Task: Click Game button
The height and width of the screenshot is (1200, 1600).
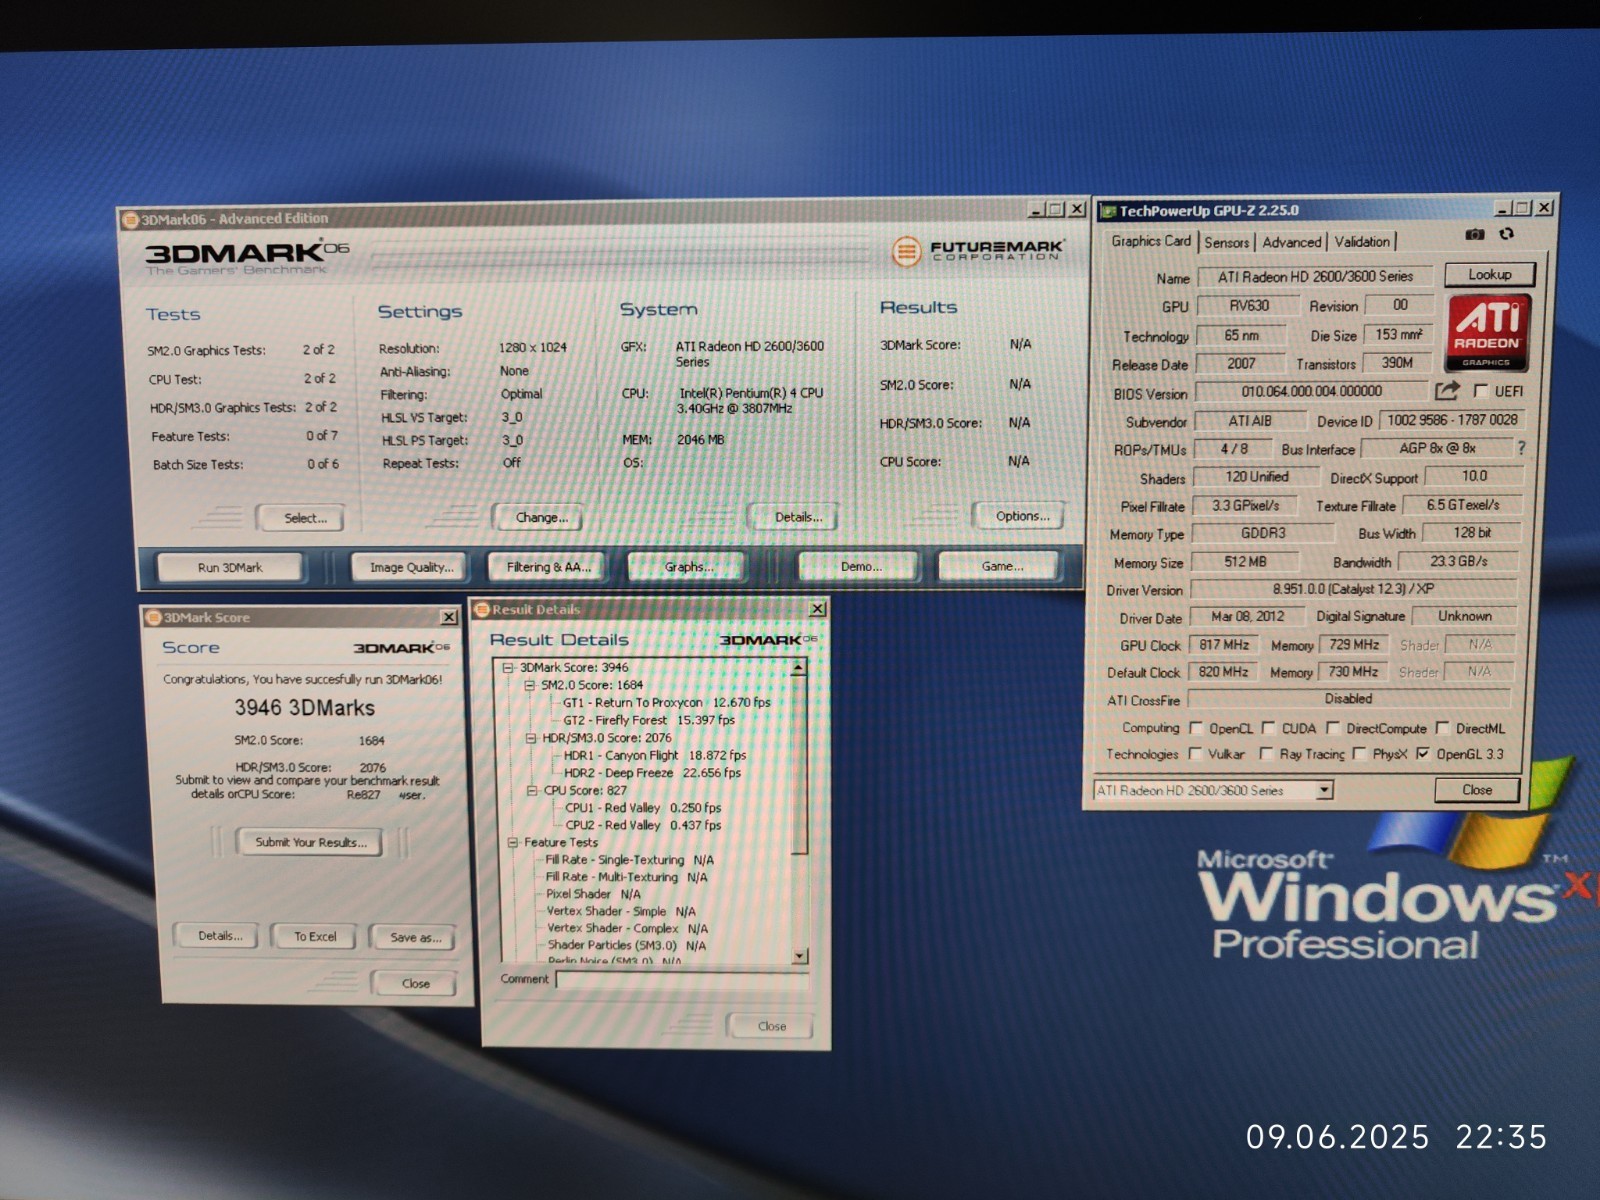Action: tap(1001, 566)
